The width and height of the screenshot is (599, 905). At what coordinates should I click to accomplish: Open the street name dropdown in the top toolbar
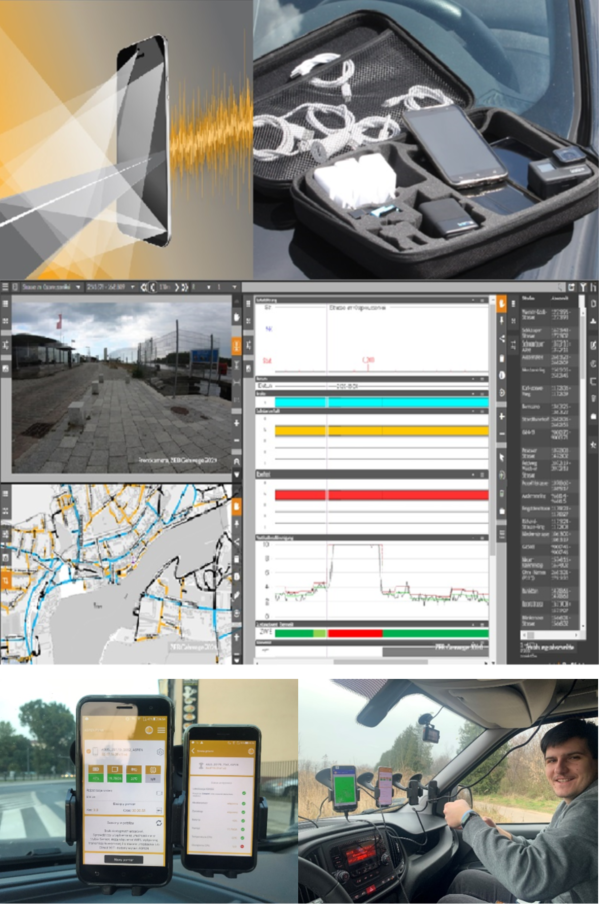pos(51,287)
